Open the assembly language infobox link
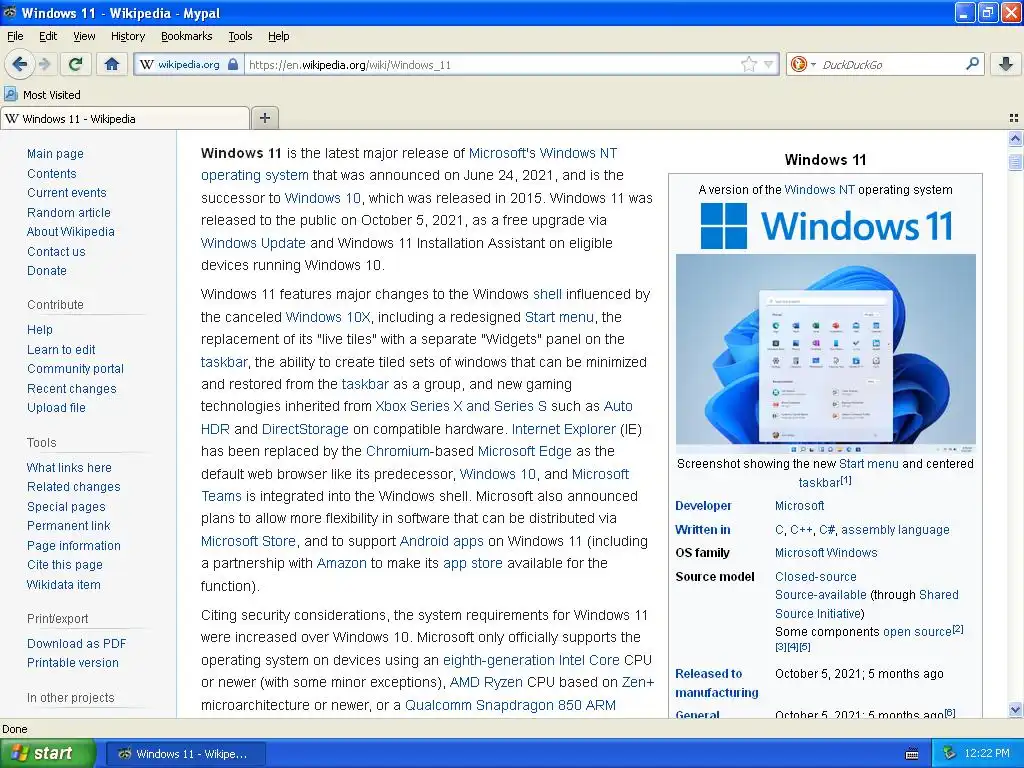1024x768 pixels. click(x=895, y=530)
